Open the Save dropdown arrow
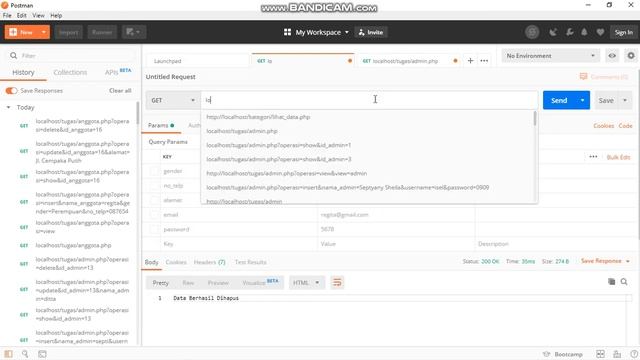Screen dimensions: 640x360 coord(625,100)
